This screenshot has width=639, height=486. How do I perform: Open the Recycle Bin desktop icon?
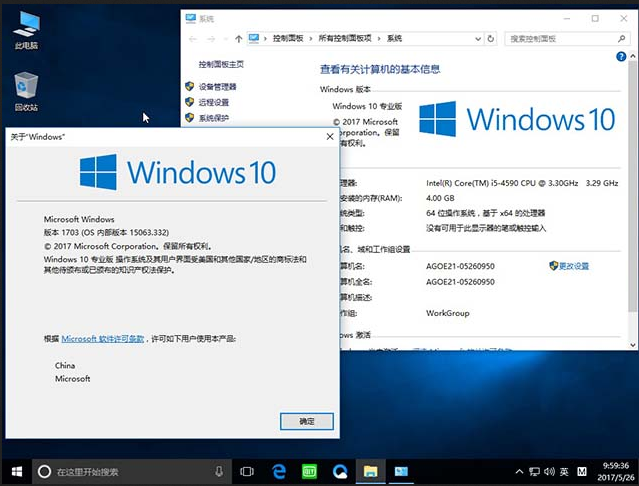click(26, 92)
